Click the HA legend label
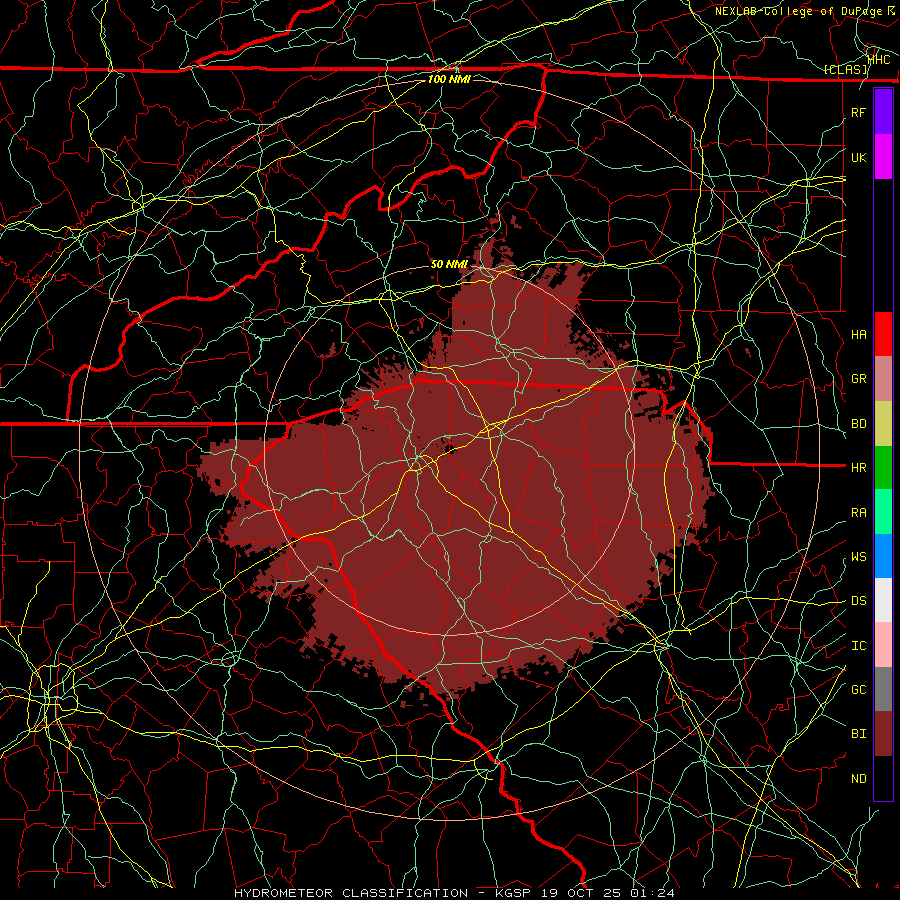 point(859,334)
